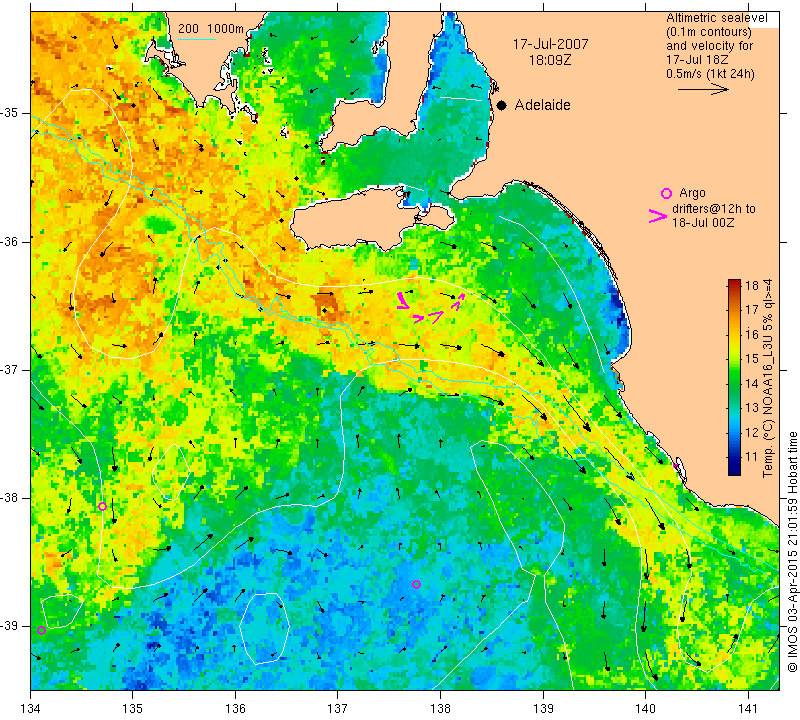Click the longitude label 141

(748, 708)
